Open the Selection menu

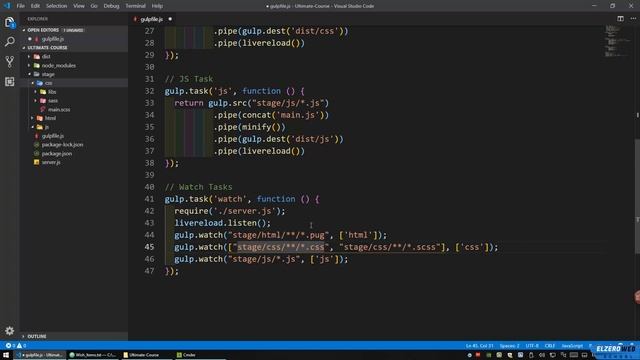point(56,6)
